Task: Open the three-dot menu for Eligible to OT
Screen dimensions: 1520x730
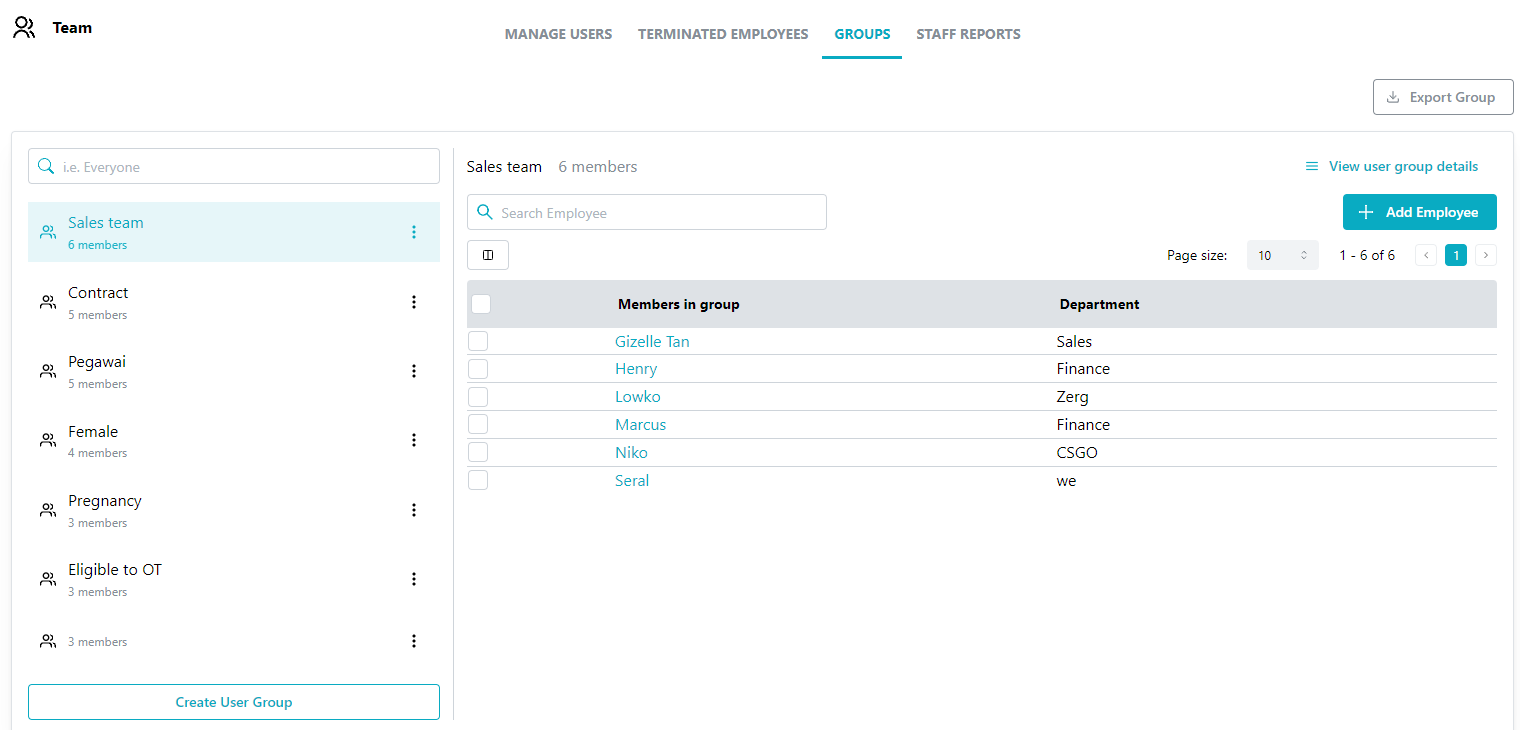Action: click(x=414, y=579)
